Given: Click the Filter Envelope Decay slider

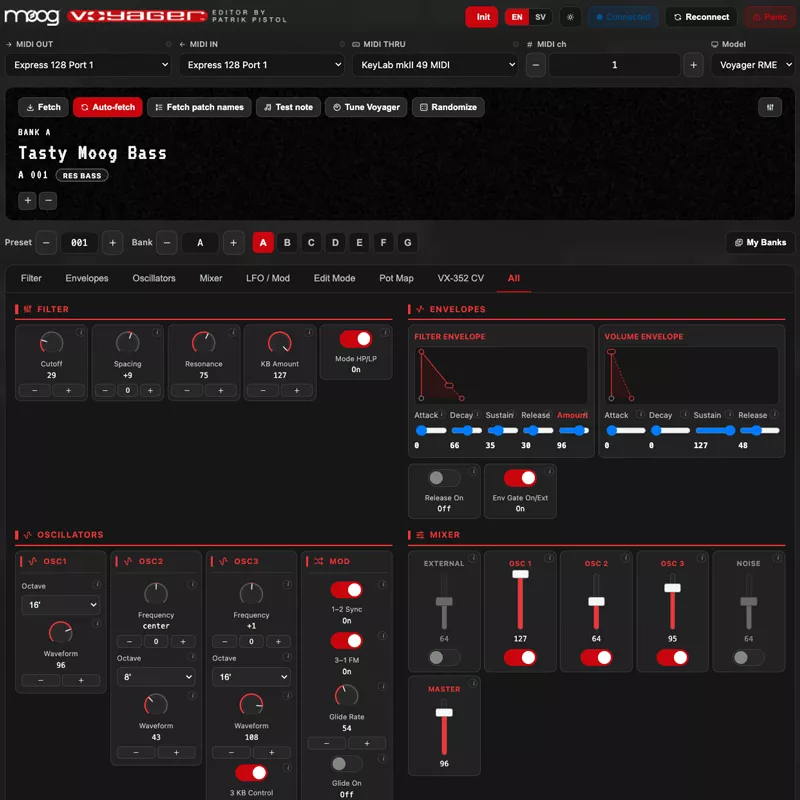Looking at the screenshot, I should [x=466, y=431].
